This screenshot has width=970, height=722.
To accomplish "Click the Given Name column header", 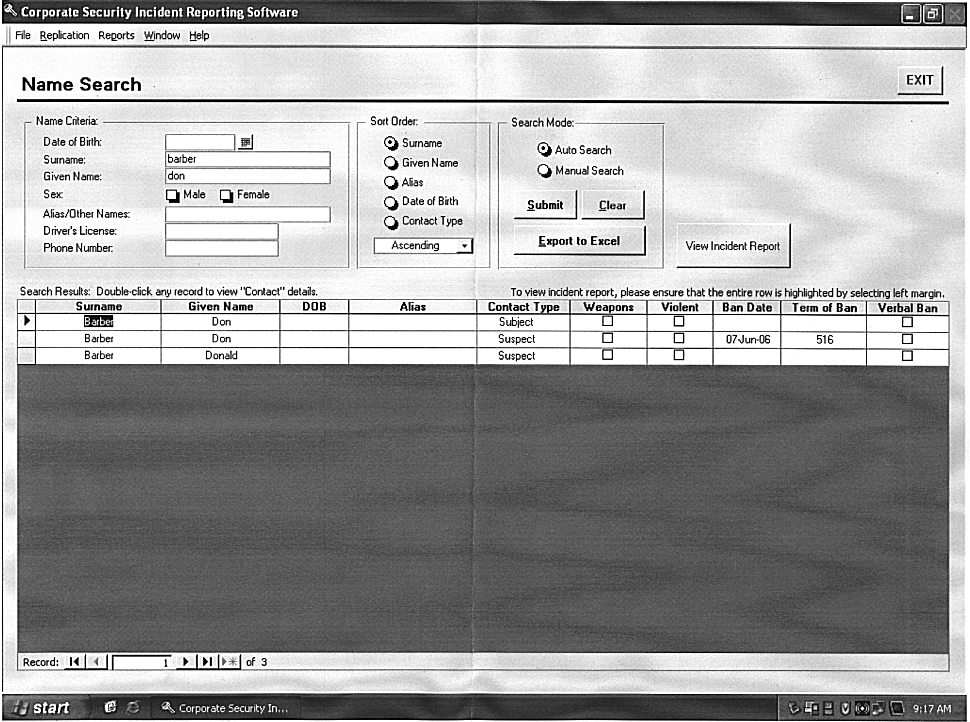I will [220, 306].
